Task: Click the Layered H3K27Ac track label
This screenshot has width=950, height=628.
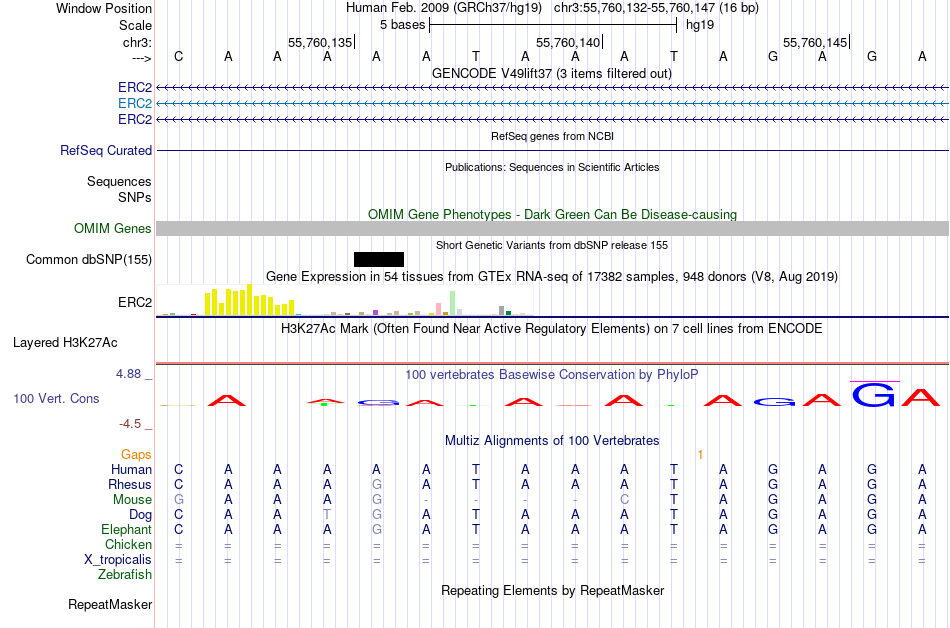Action: coord(65,342)
